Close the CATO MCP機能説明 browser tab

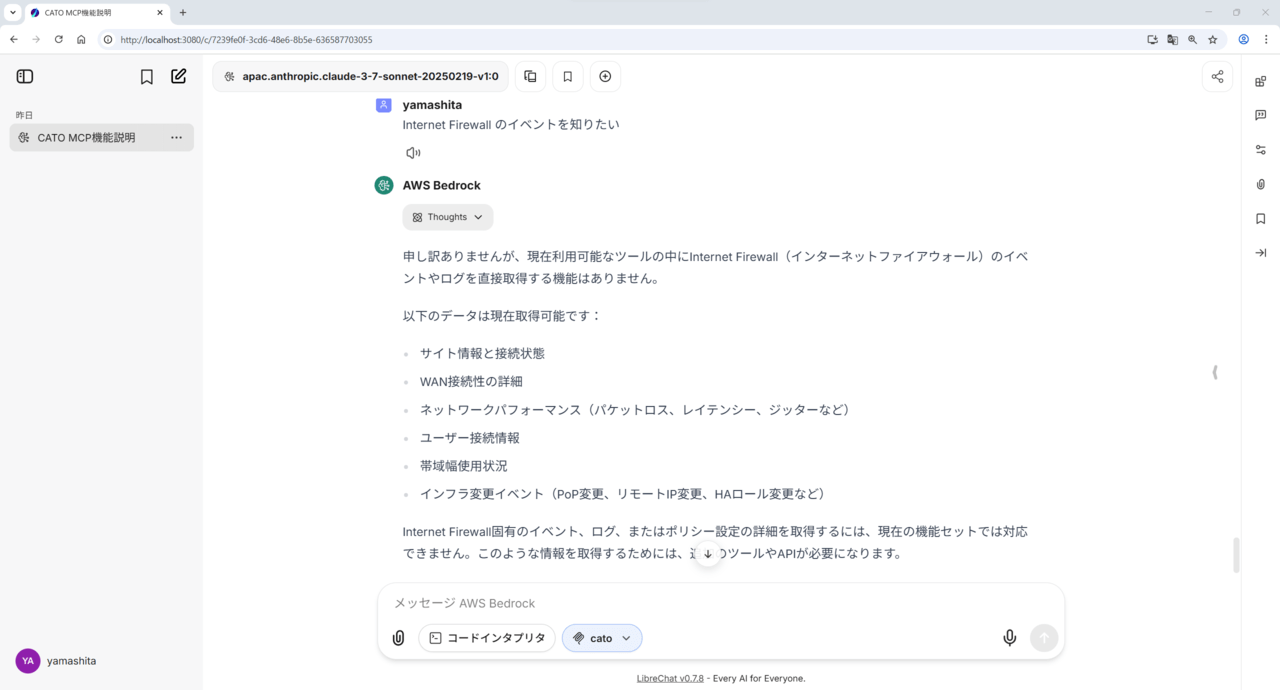coord(160,13)
